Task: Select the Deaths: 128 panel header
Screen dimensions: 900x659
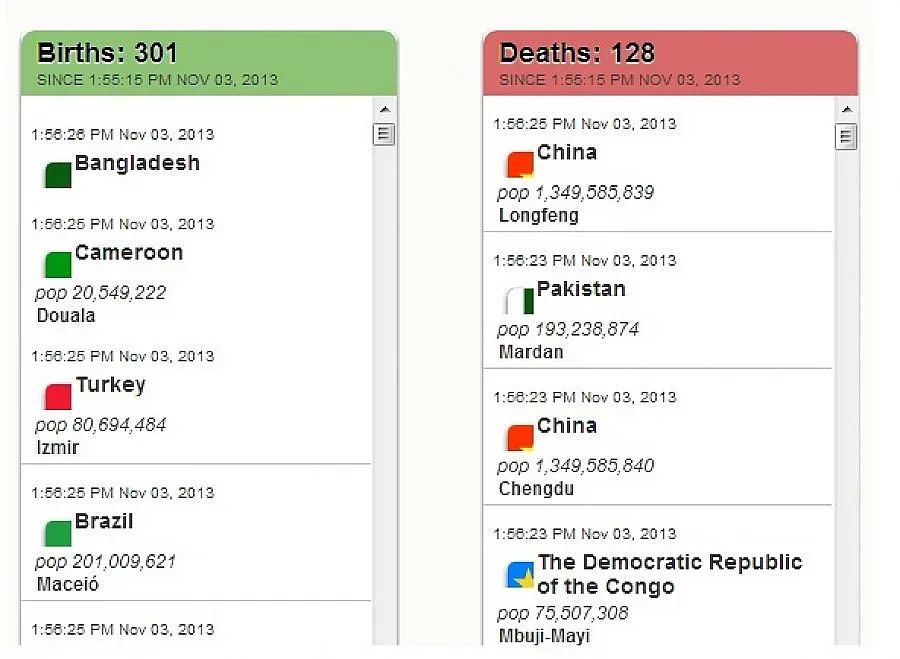Action: pyautogui.click(x=670, y=62)
